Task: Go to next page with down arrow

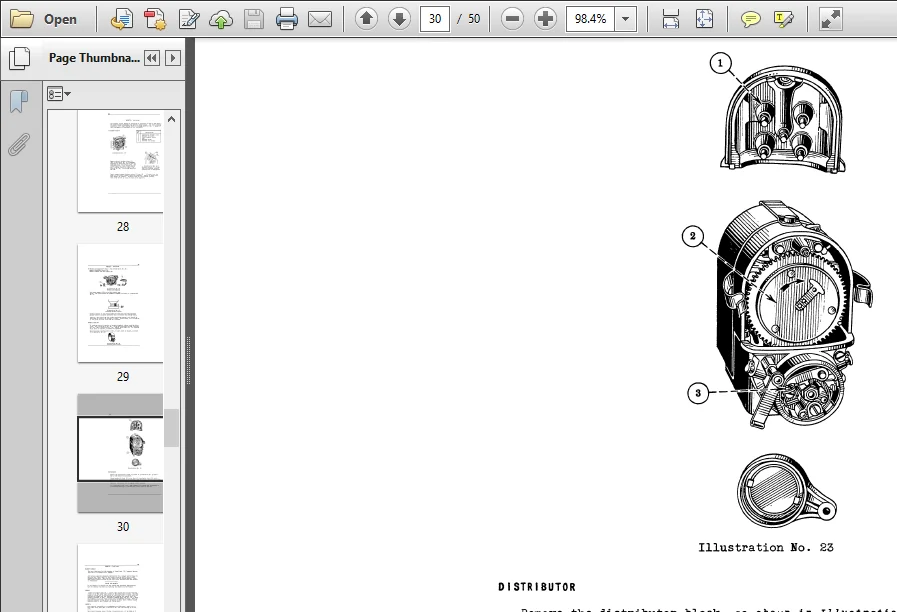Action: coord(399,19)
